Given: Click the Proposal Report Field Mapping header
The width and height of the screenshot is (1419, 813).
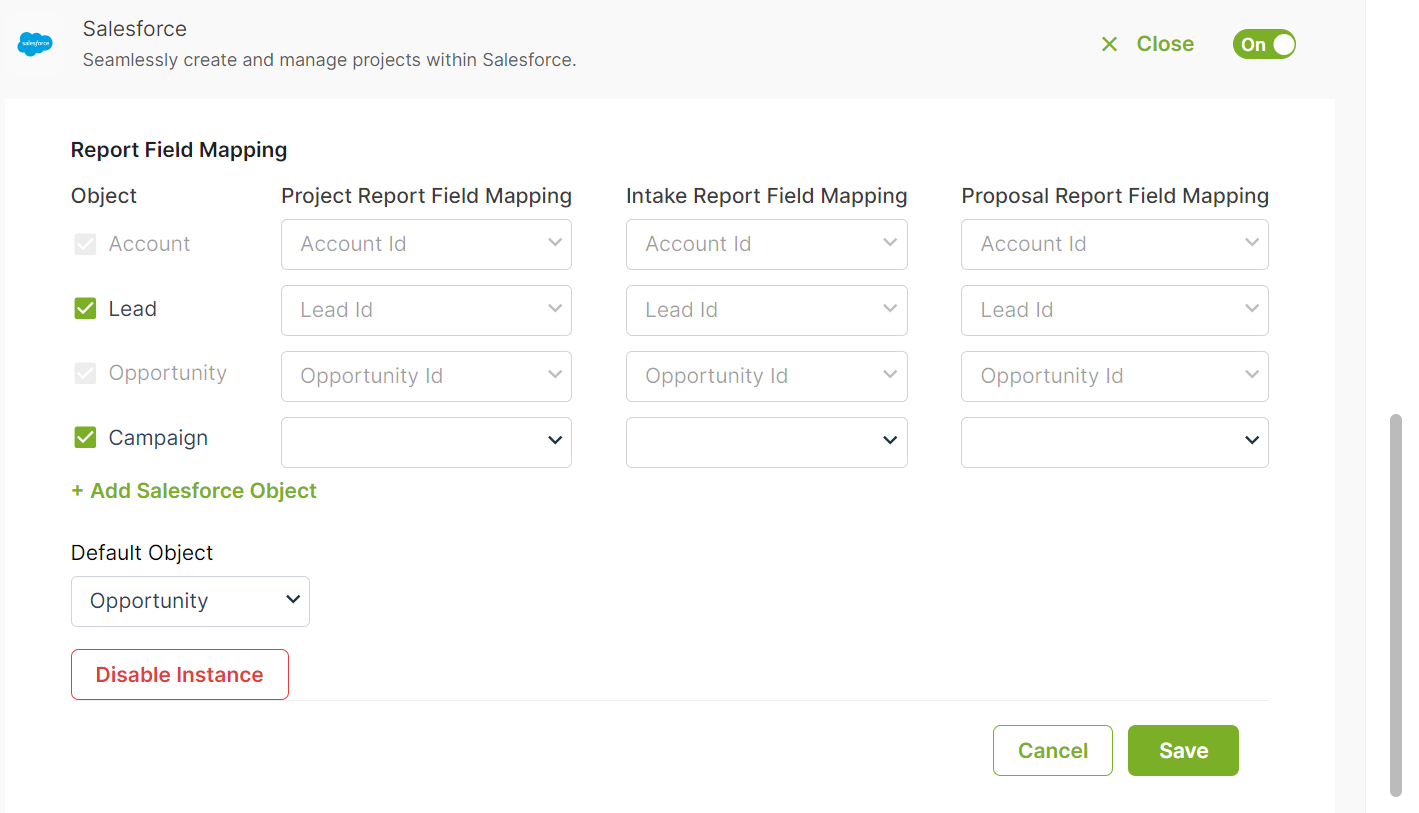Looking at the screenshot, I should point(1115,196).
